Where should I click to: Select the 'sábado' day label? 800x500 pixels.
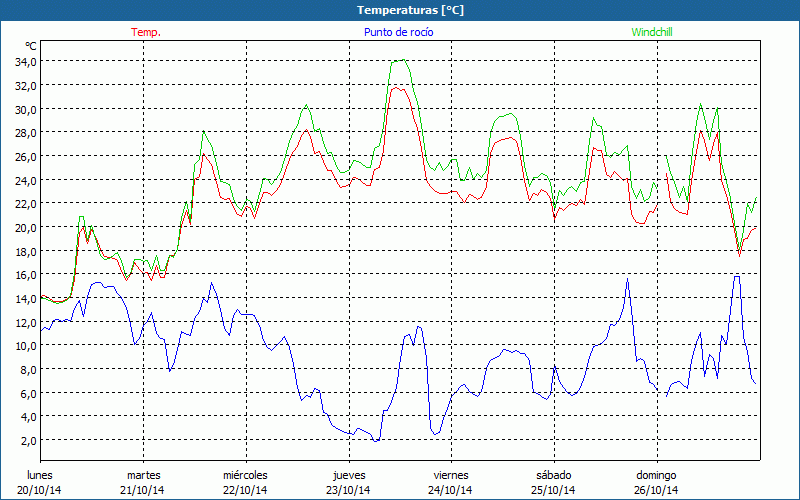point(553,475)
